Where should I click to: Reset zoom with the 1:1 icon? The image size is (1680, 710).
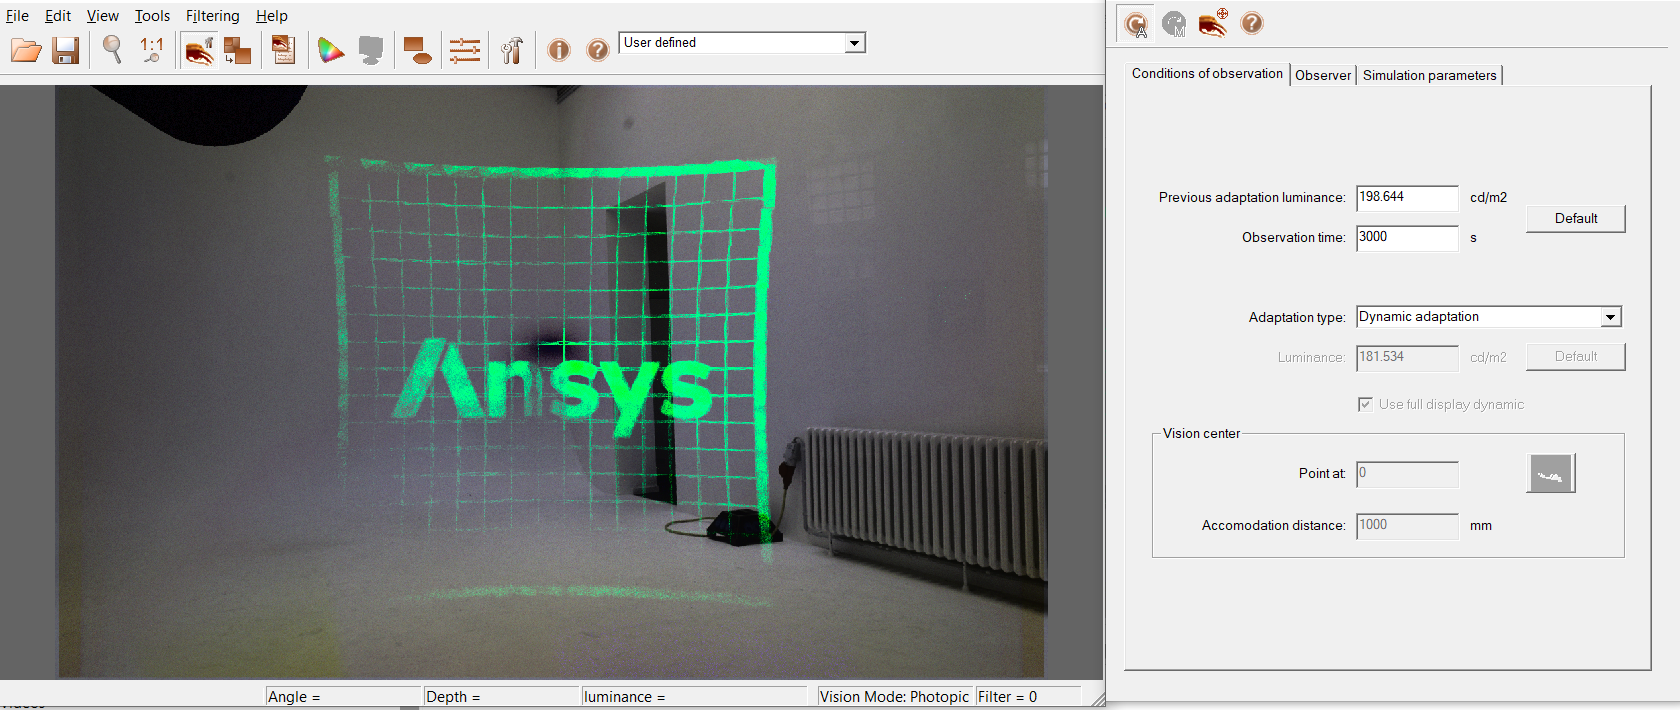click(x=152, y=50)
